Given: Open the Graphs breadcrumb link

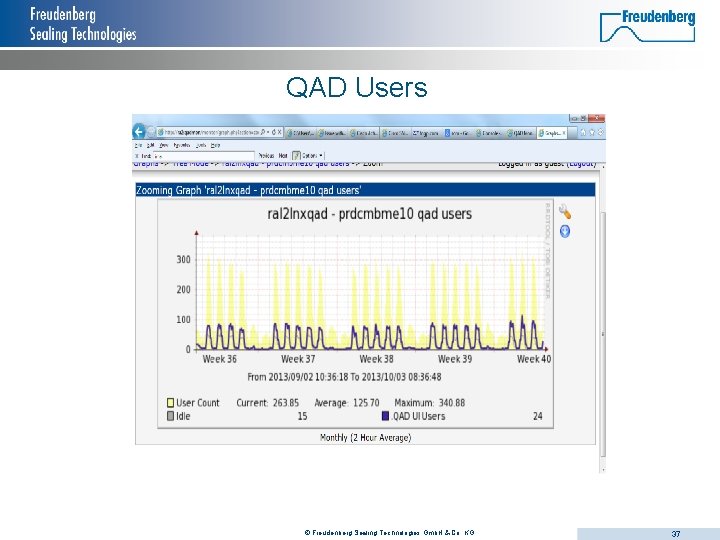Looking at the screenshot, I should pyautogui.click(x=146, y=163).
